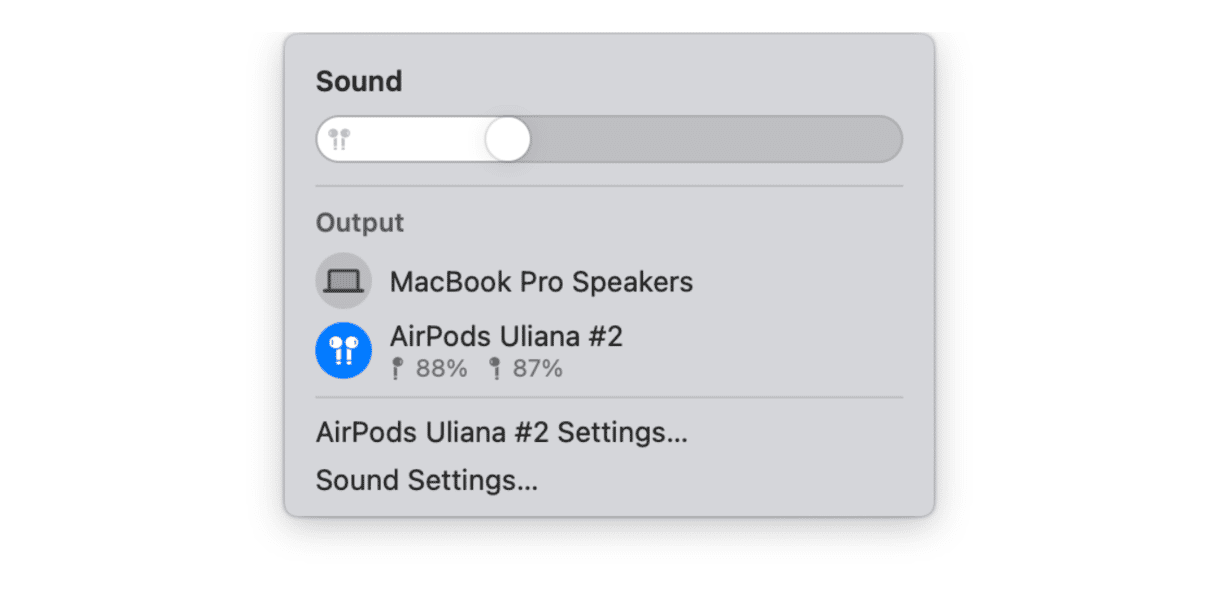Click the Sound heading text
The width and height of the screenshot is (1216, 605).
click(x=359, y=82)
